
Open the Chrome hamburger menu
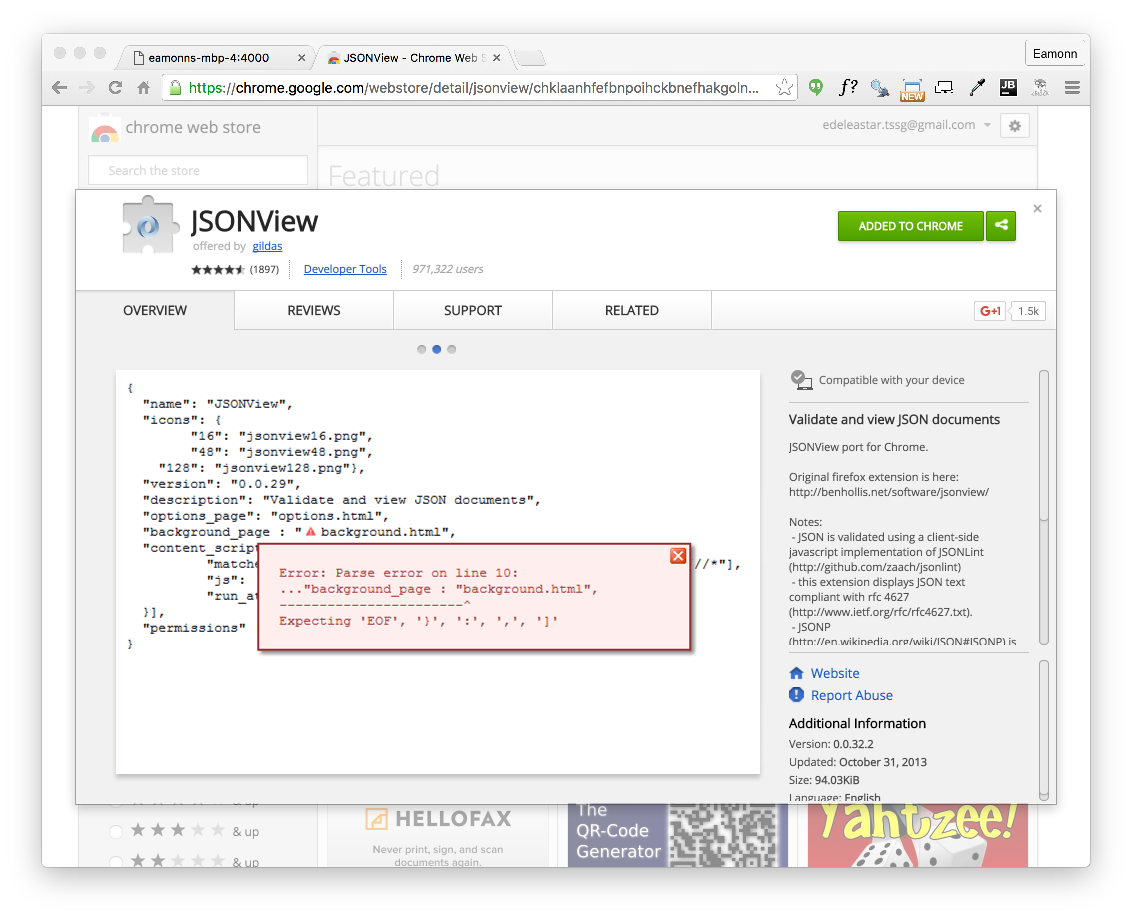(x=1072, y=88)
